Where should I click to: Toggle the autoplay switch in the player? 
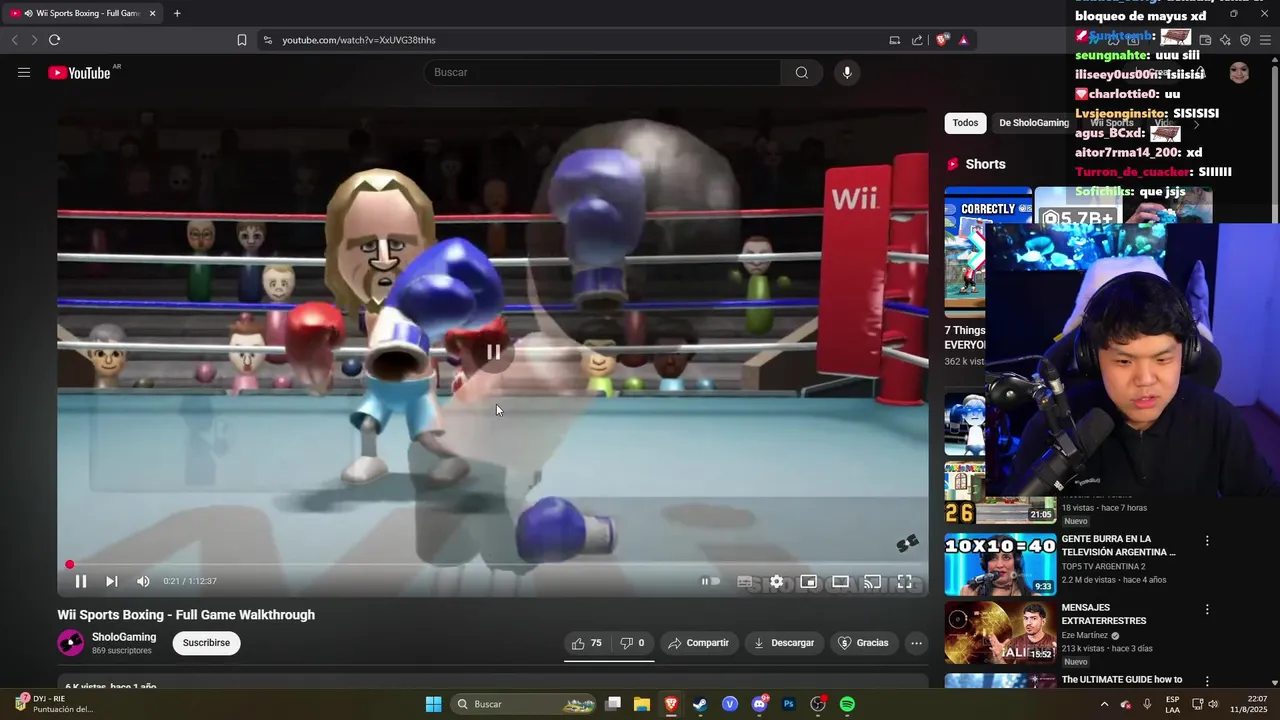coord(710,581)
